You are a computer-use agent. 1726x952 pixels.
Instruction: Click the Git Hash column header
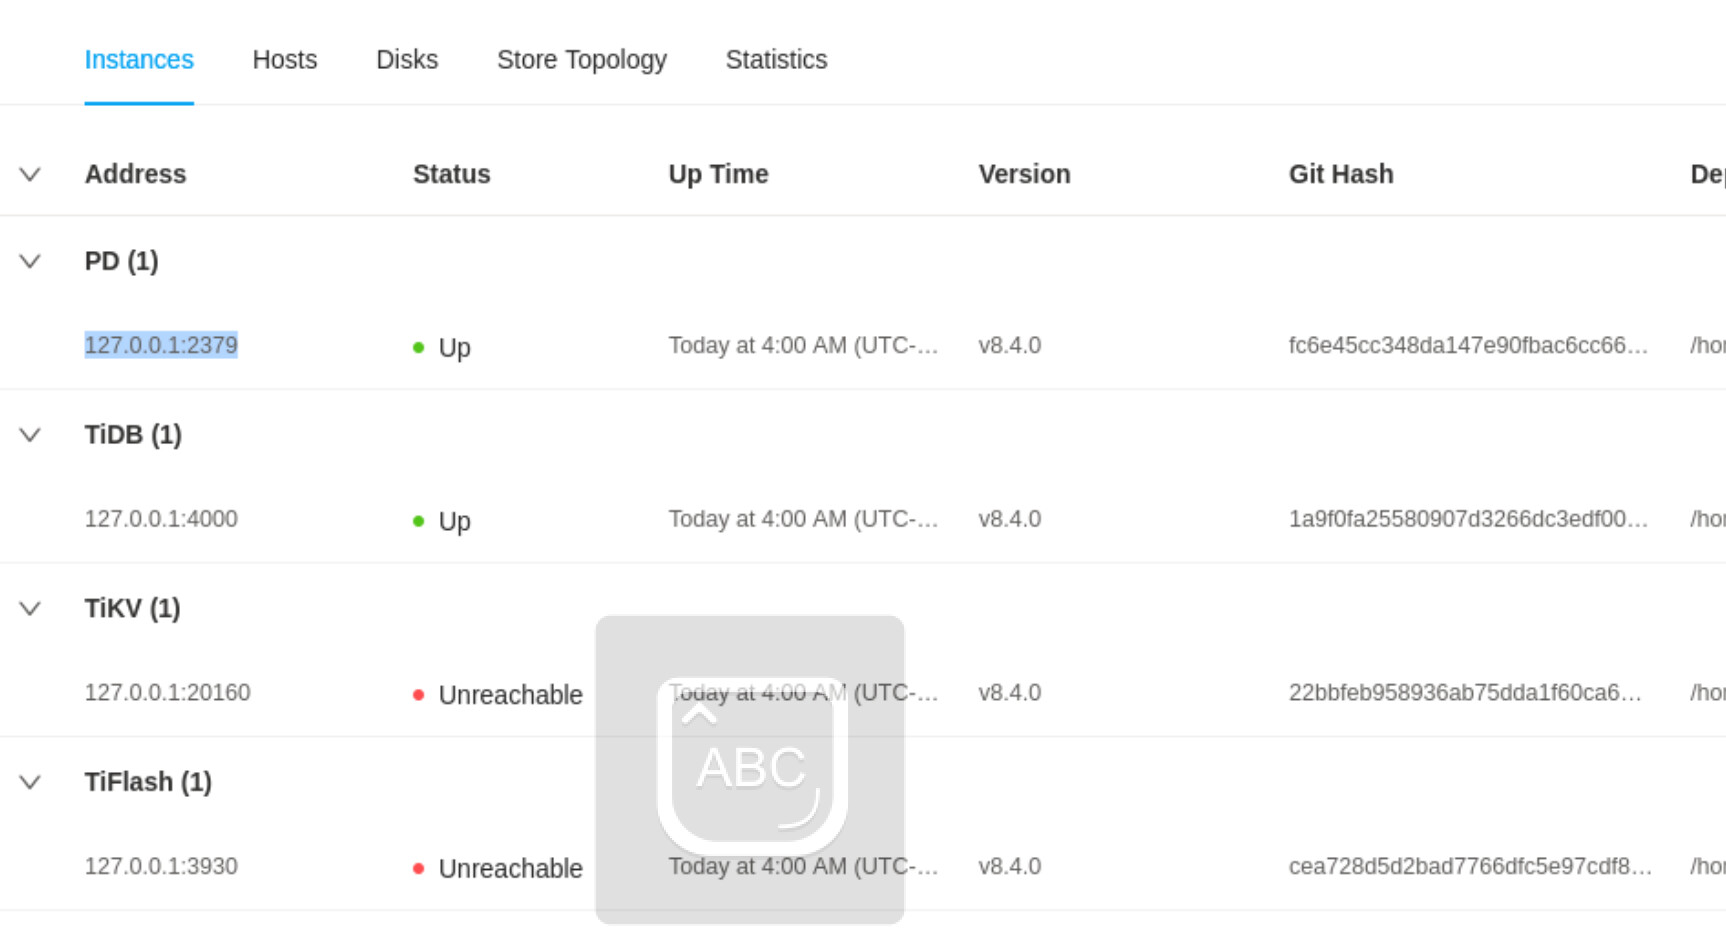(x=1340, y=174)
